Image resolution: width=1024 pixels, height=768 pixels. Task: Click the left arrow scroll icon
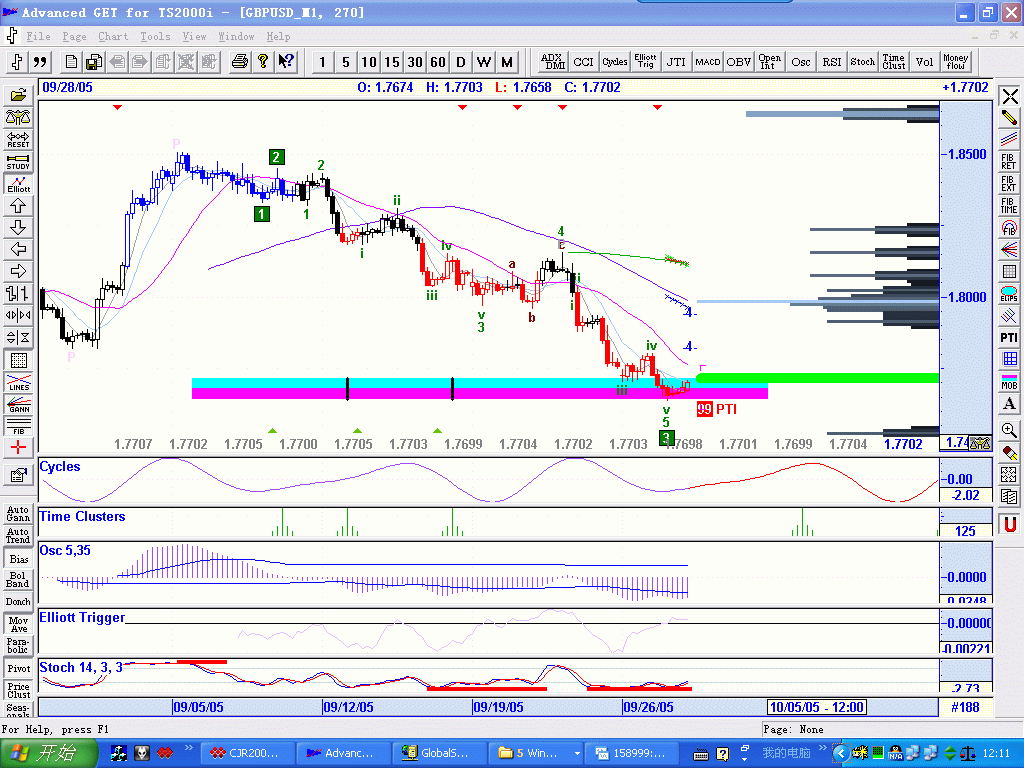[x=18, y=249]
